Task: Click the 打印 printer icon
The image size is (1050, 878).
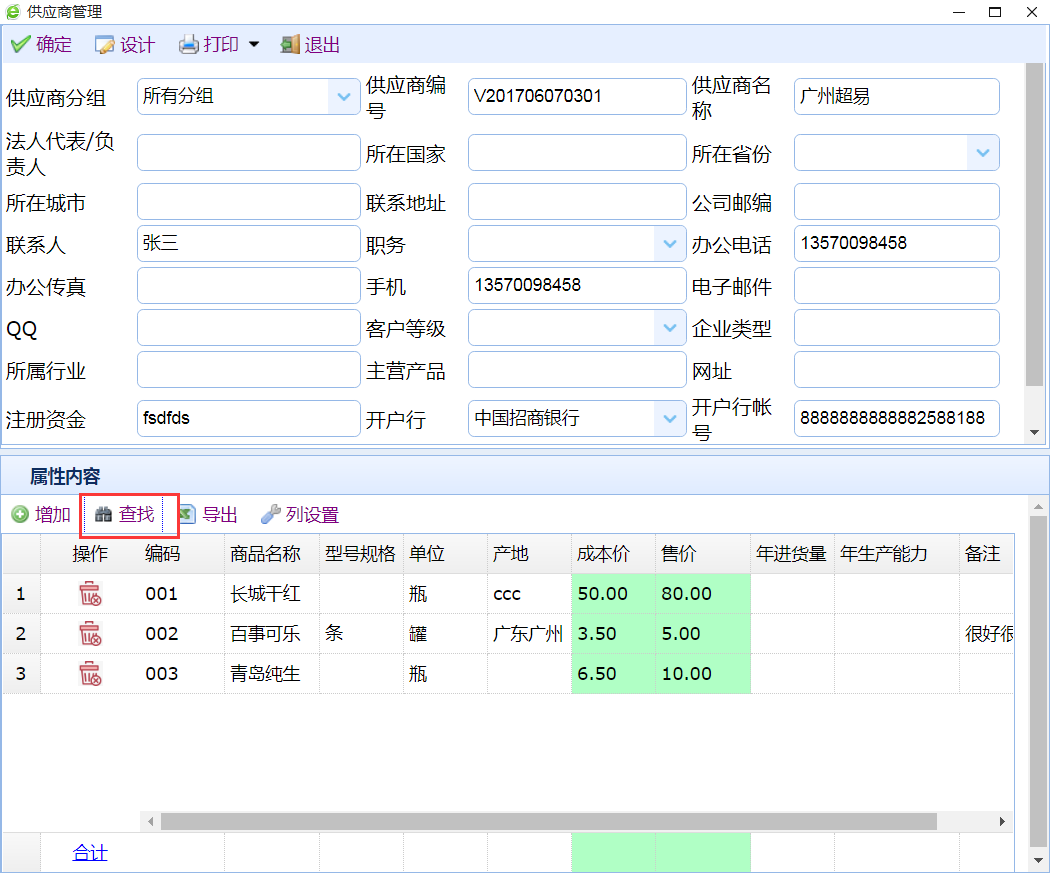Action: (189, 45)
